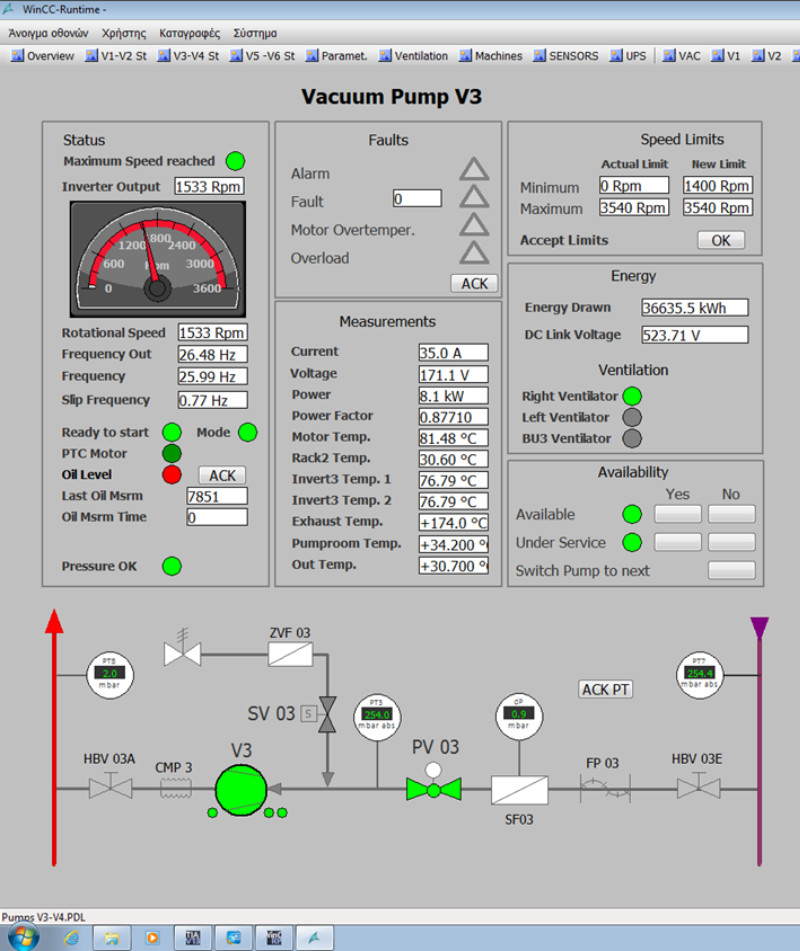The height and width of the screenshot is (951, 800).
Task: Edit the New Limit Minimum field
Action: pos(718,186)
